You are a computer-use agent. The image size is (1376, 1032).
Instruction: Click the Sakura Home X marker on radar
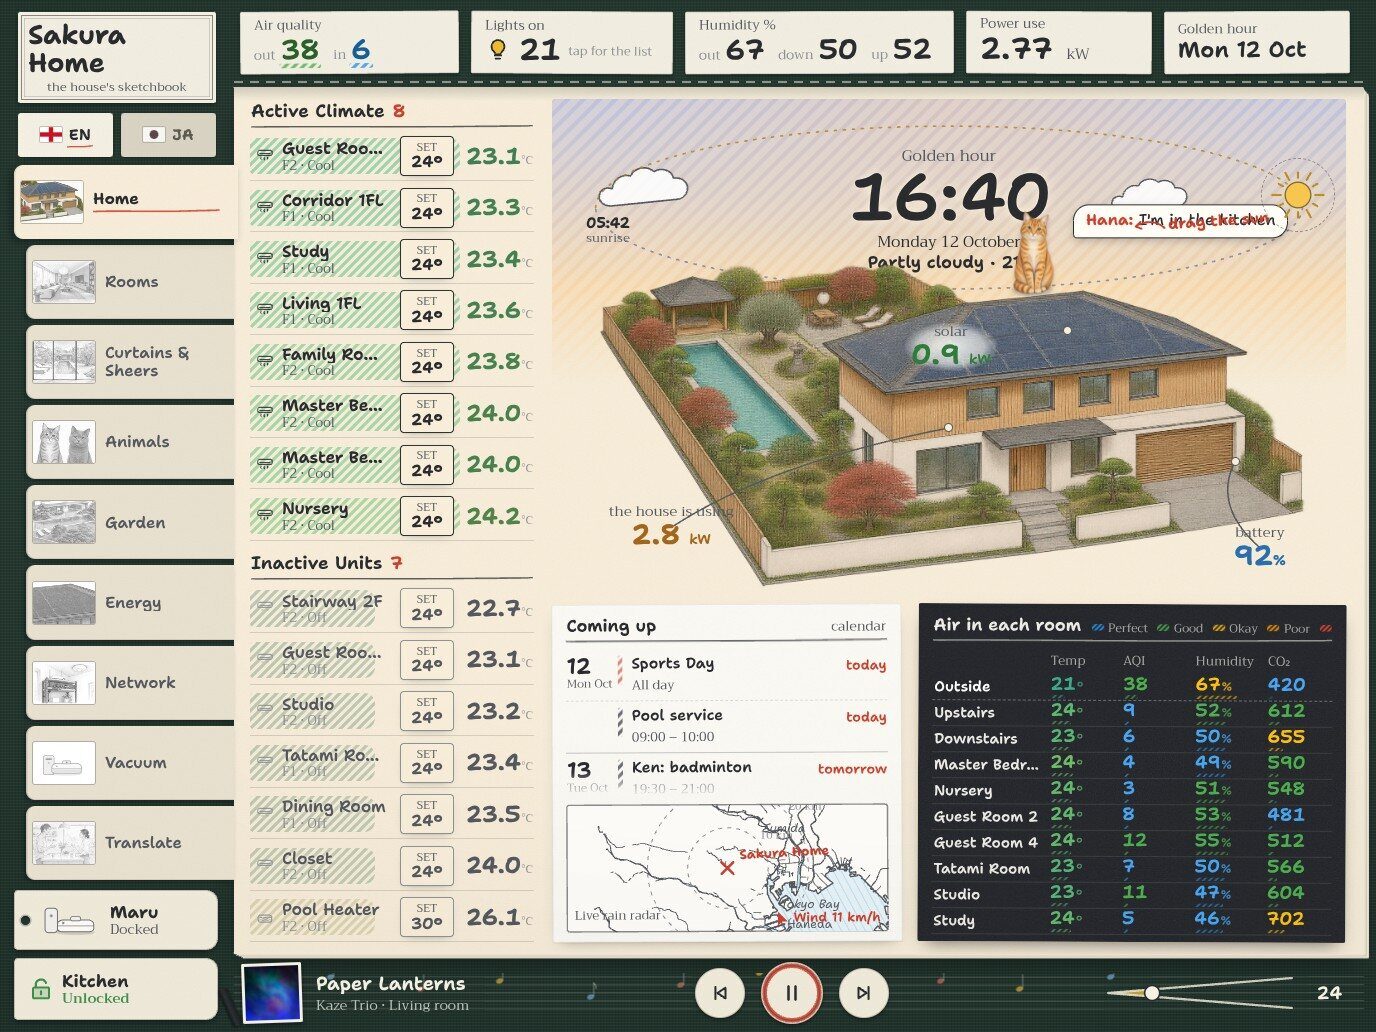[x=727, y=867]
